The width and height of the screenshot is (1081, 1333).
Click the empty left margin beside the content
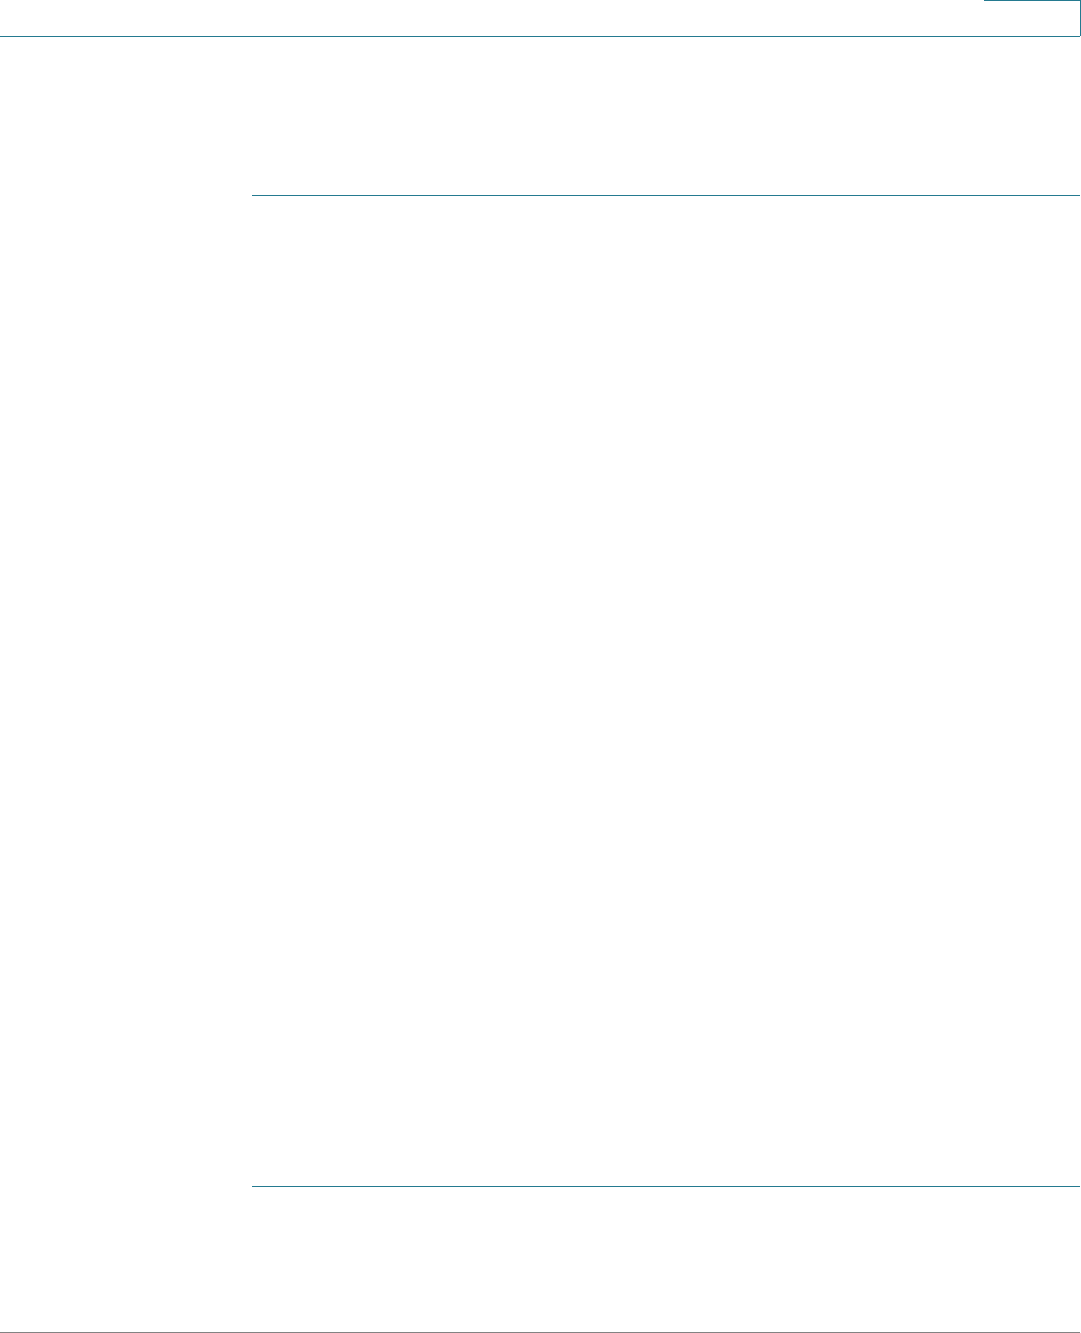125,691
